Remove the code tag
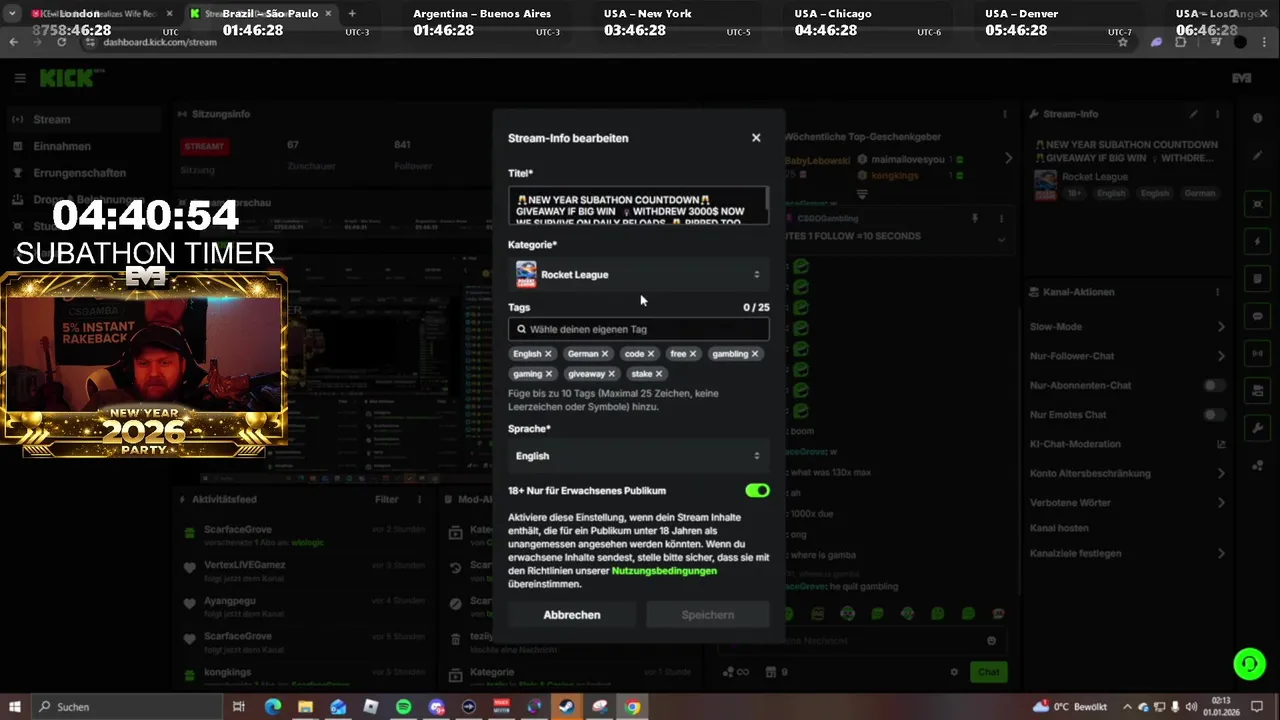 [x=651, y=354]
